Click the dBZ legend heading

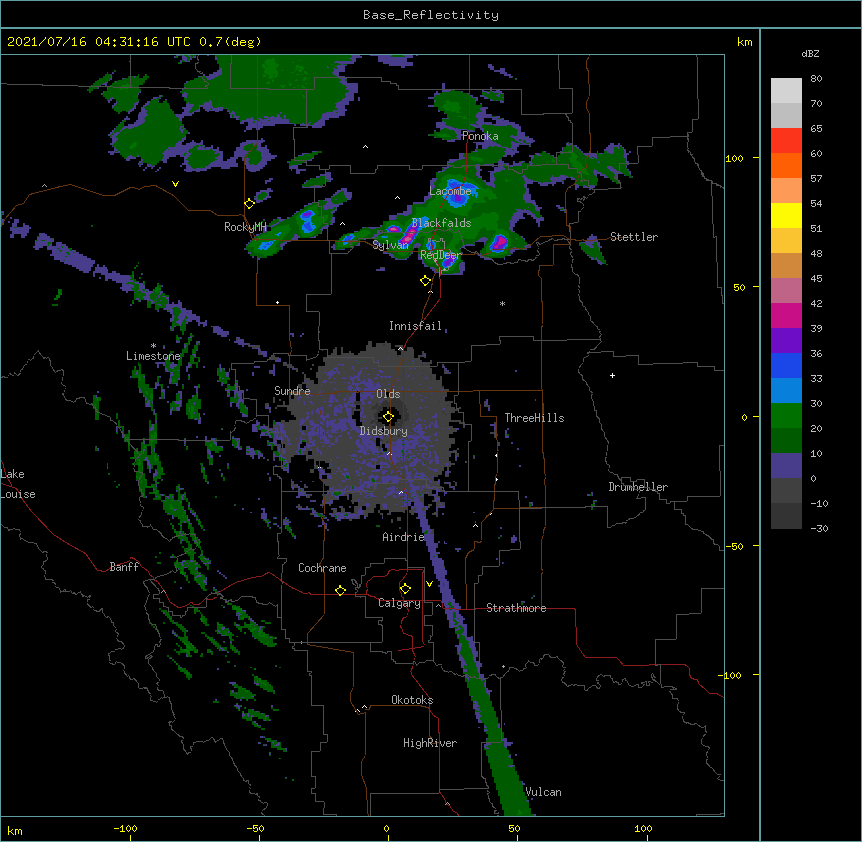coord(810,53)
